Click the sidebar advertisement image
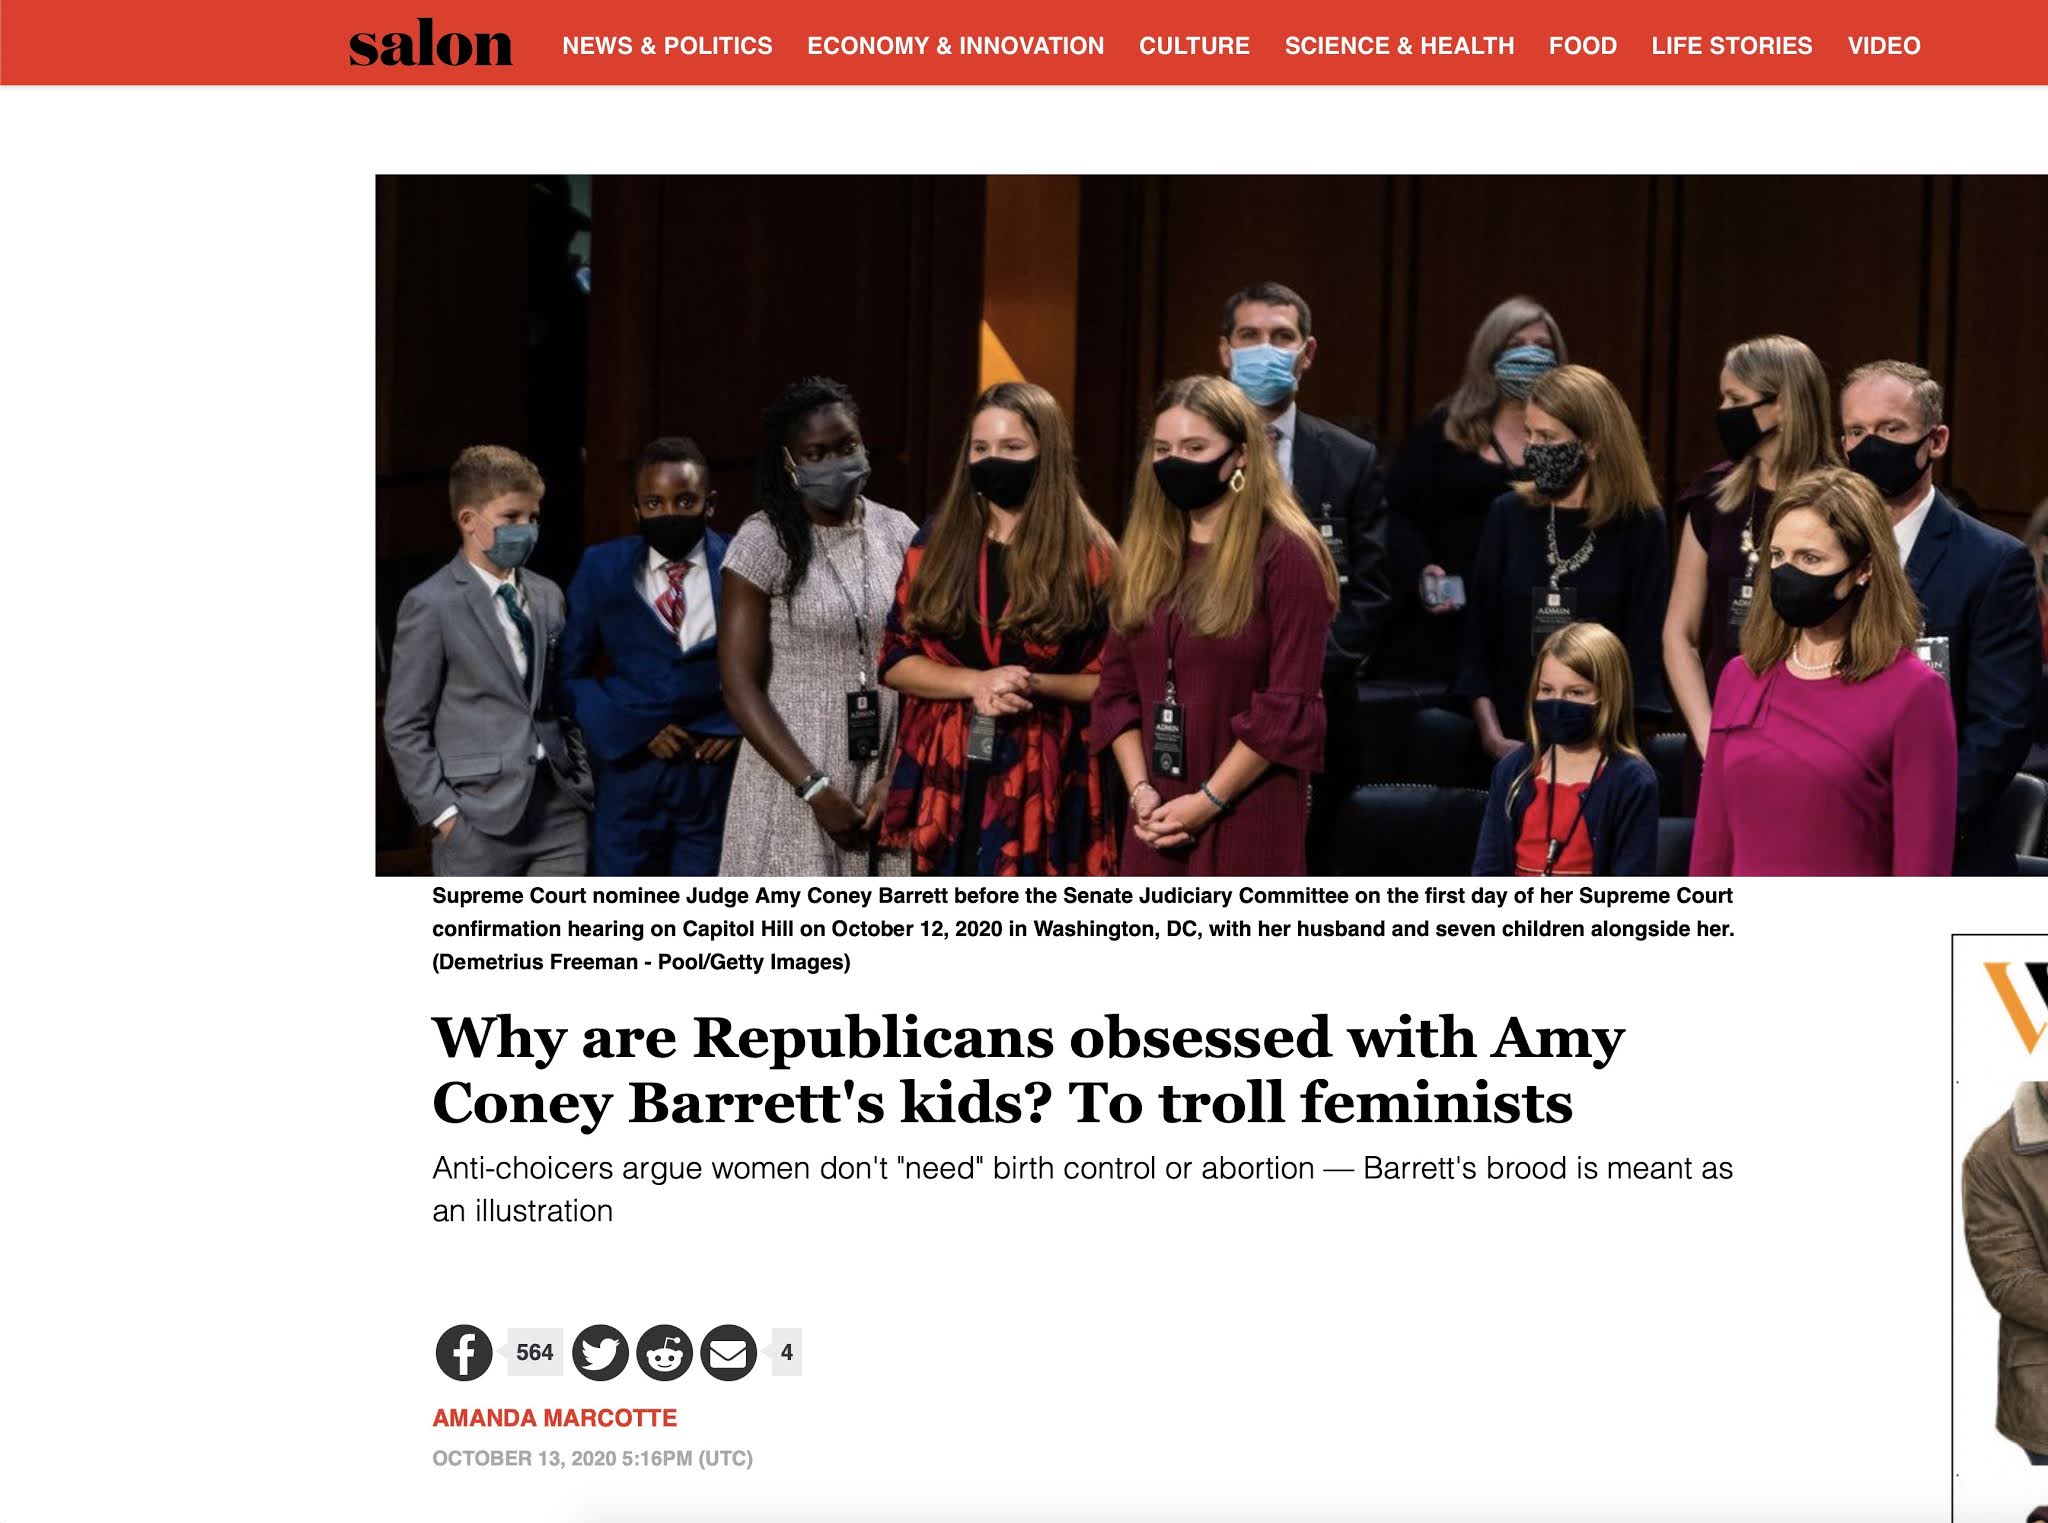This screenshot has width=2048, height=1523. tap(2000, 1228)
